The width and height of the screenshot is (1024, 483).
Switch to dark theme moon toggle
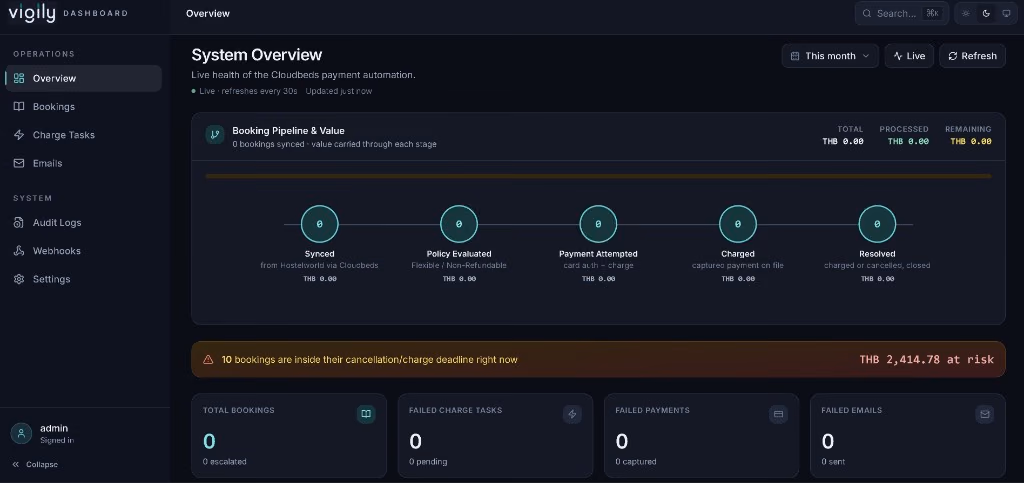pyautogui.click(x=986, y=13)
